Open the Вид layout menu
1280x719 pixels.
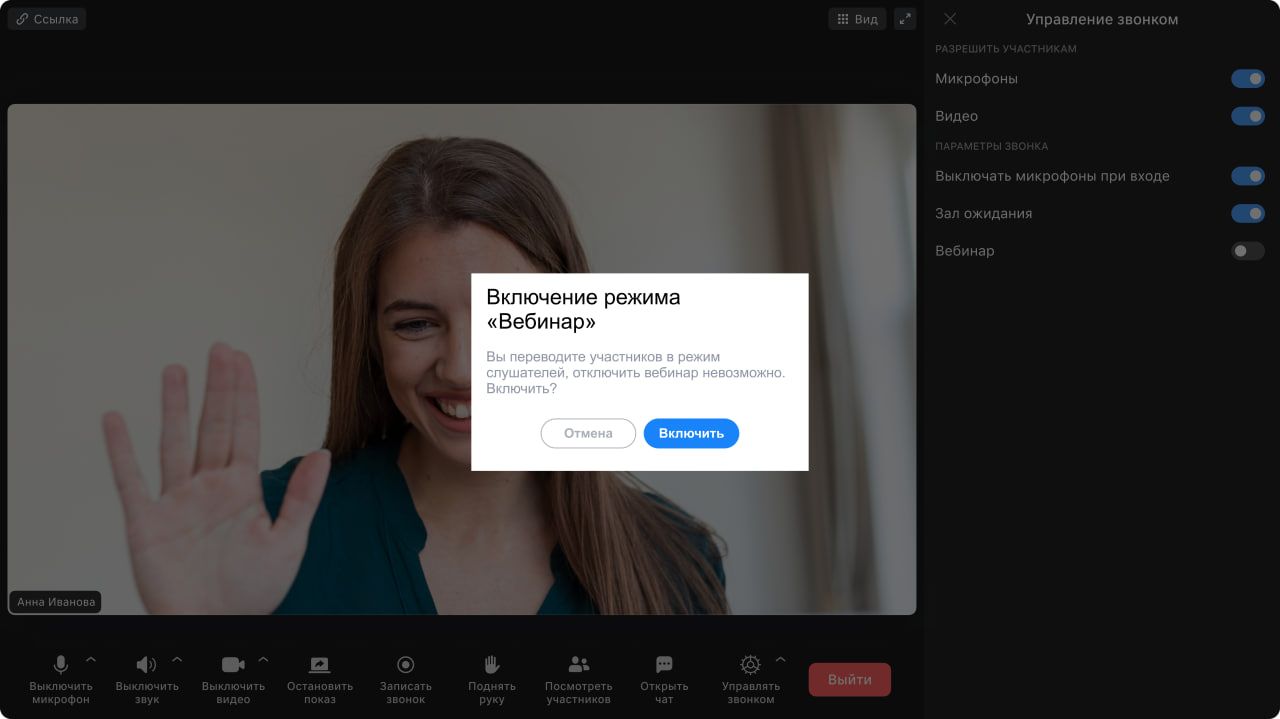click(x=857, y=19)
